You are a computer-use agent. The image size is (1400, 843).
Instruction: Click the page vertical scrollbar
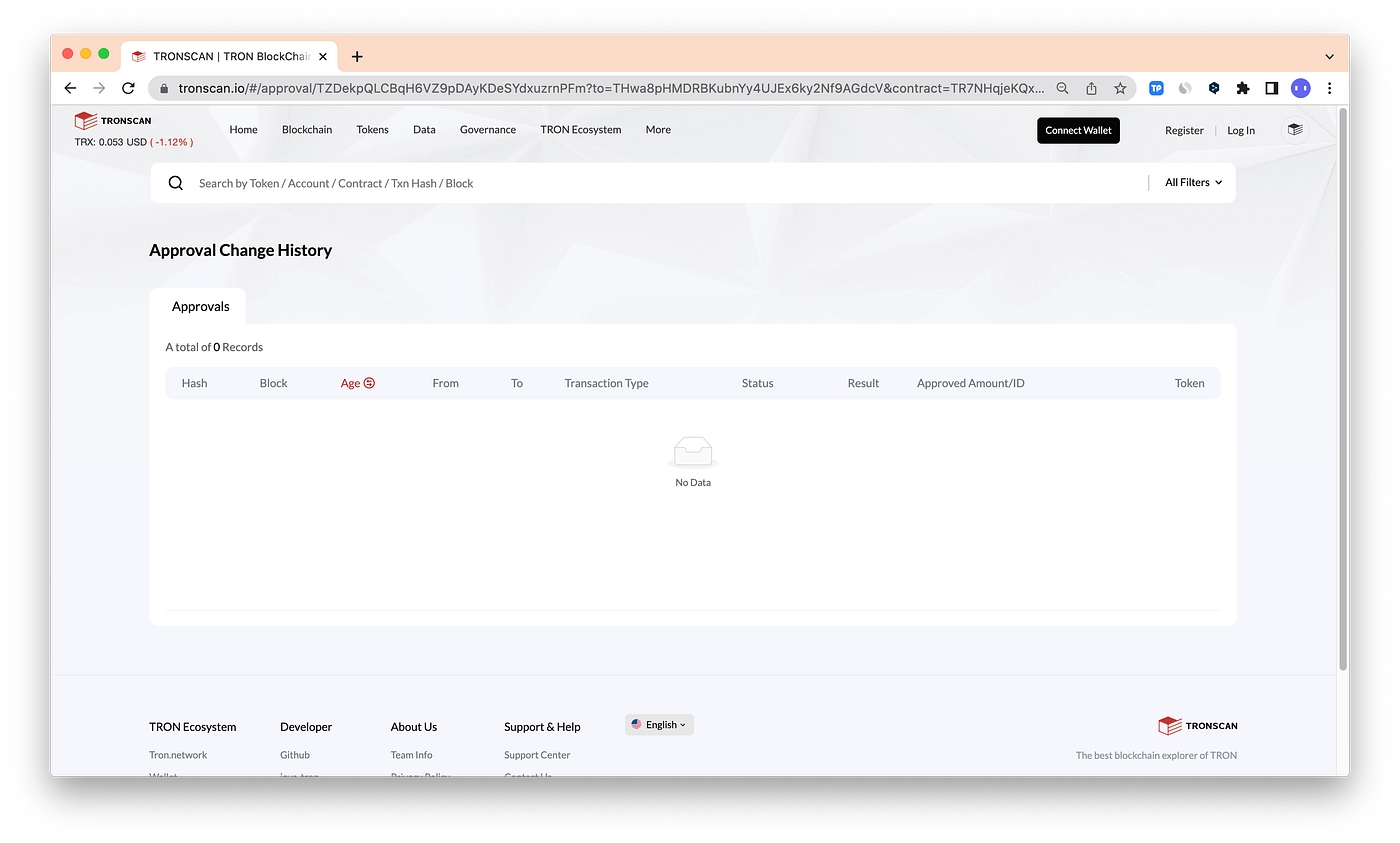(1342, 390)
